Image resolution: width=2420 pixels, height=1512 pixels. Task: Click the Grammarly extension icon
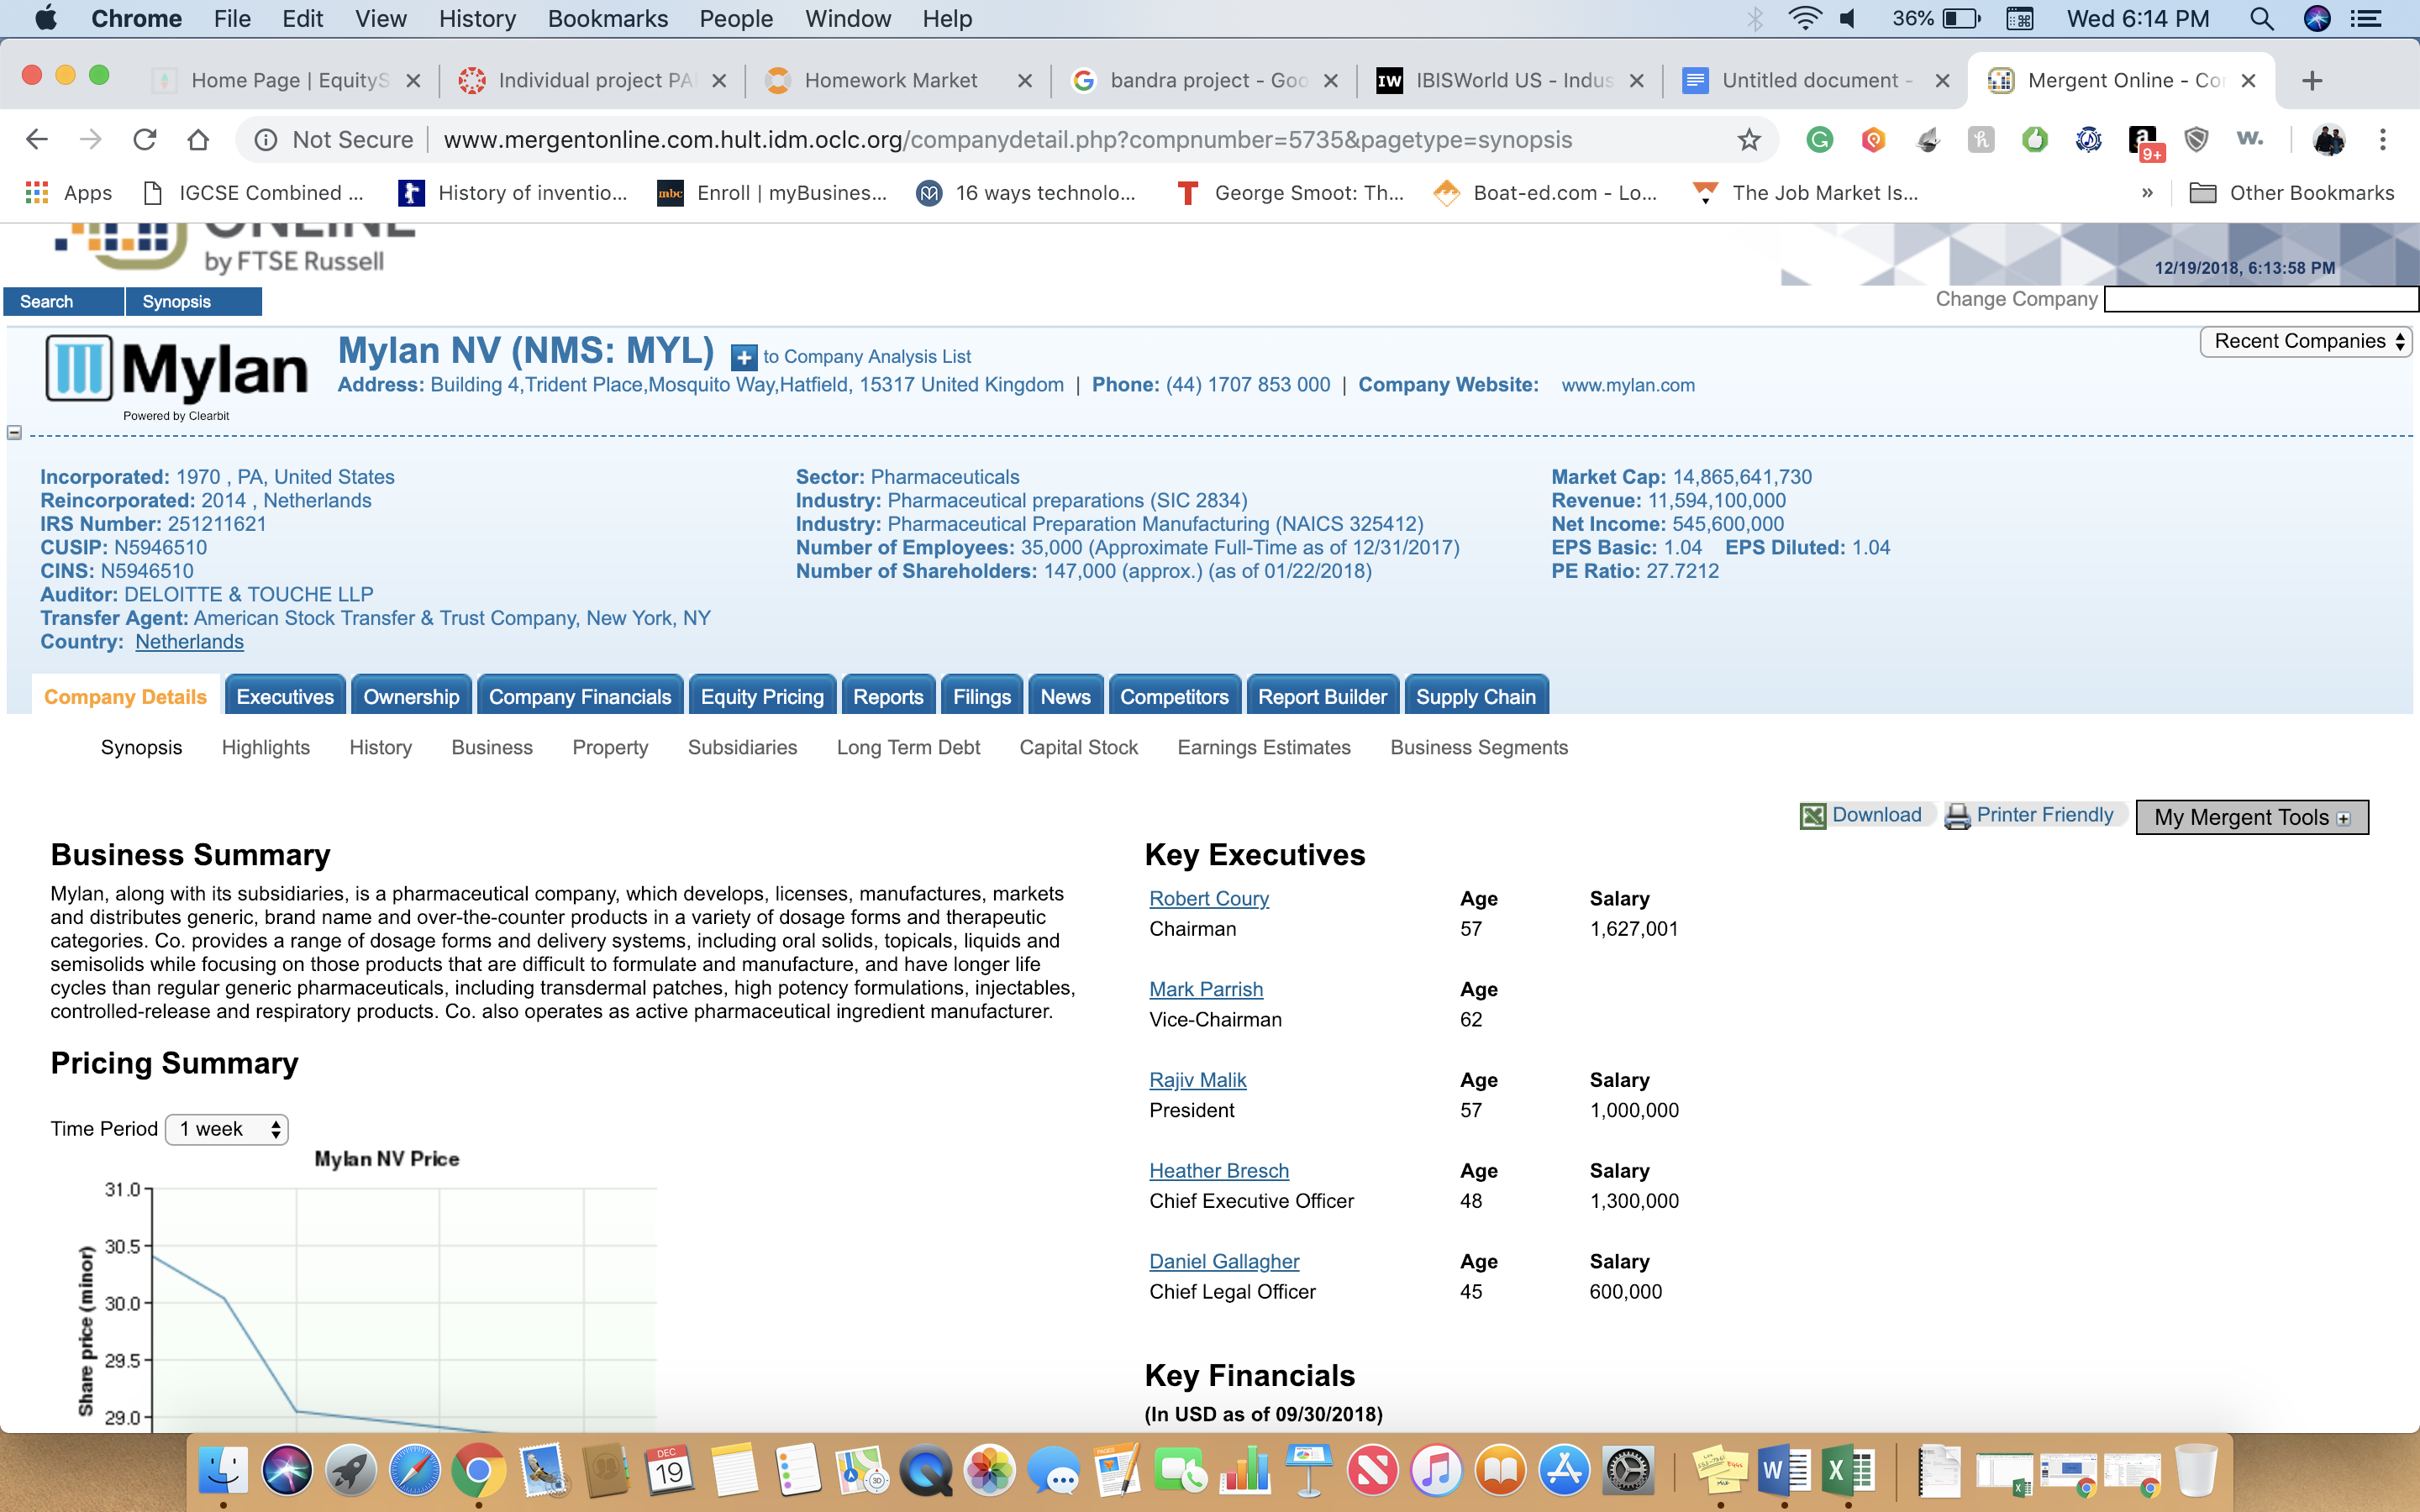coord(1820,140)
